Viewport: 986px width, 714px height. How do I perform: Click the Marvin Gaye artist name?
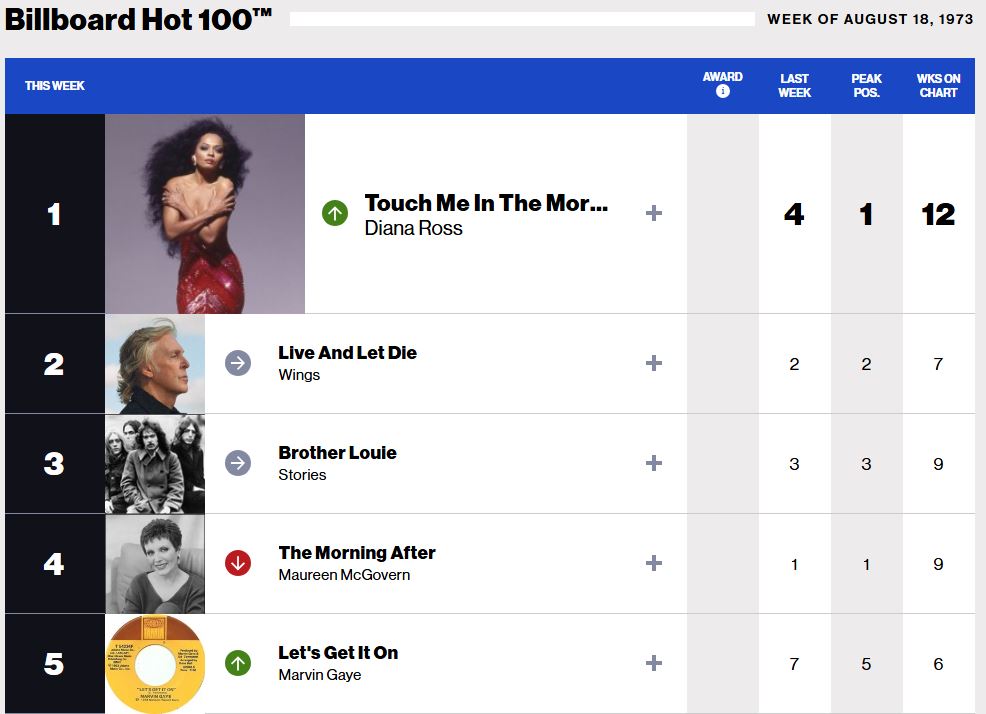(x=320, y=675)
